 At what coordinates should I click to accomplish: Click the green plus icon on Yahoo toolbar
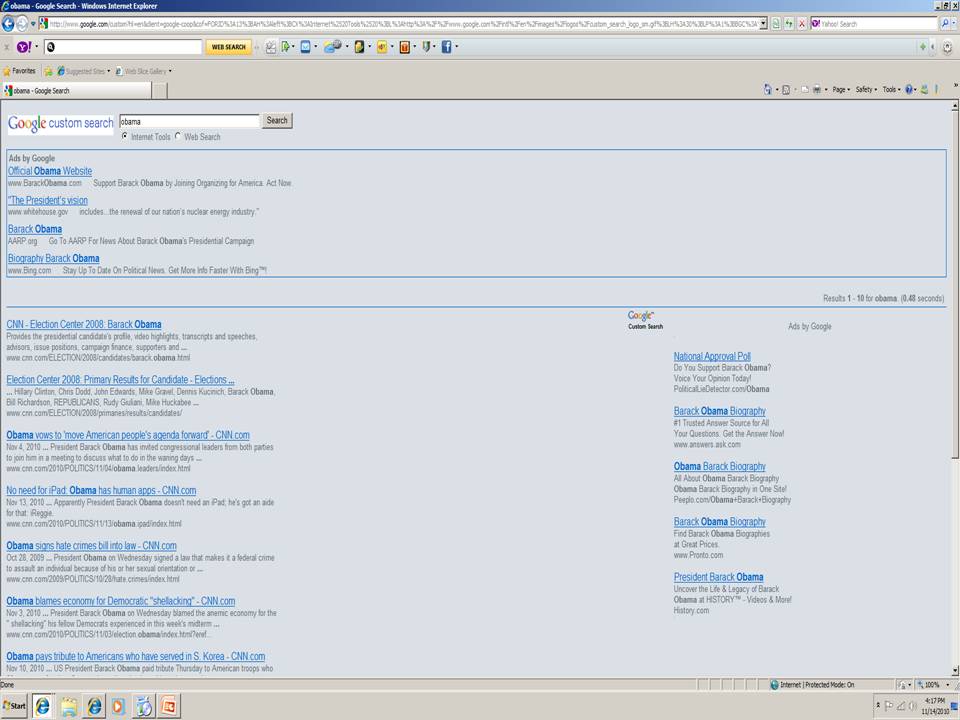(x=923, y=47)
